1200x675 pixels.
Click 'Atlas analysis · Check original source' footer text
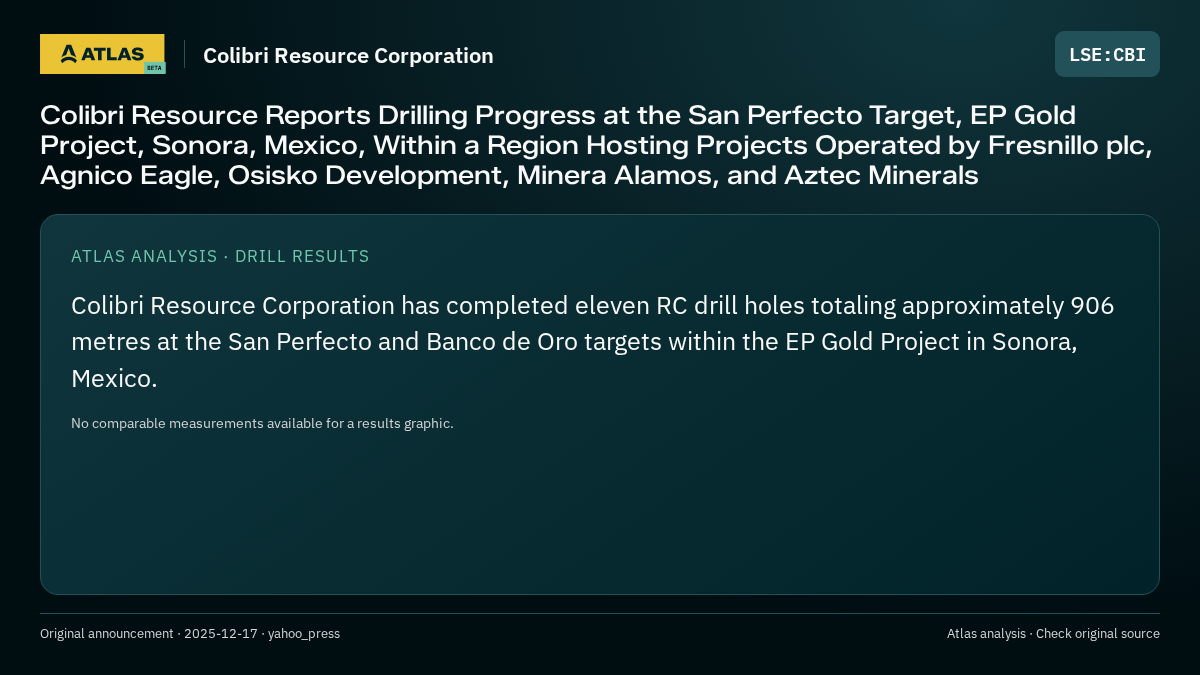(1053, 634)
